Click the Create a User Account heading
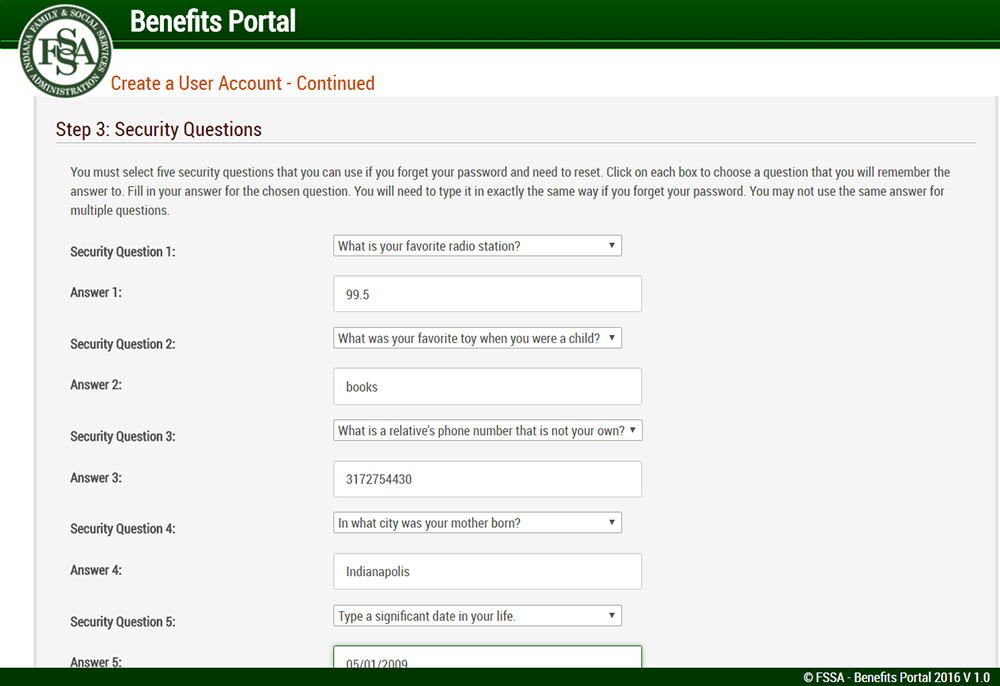The image size is (1000, 686). click(242, 84)
